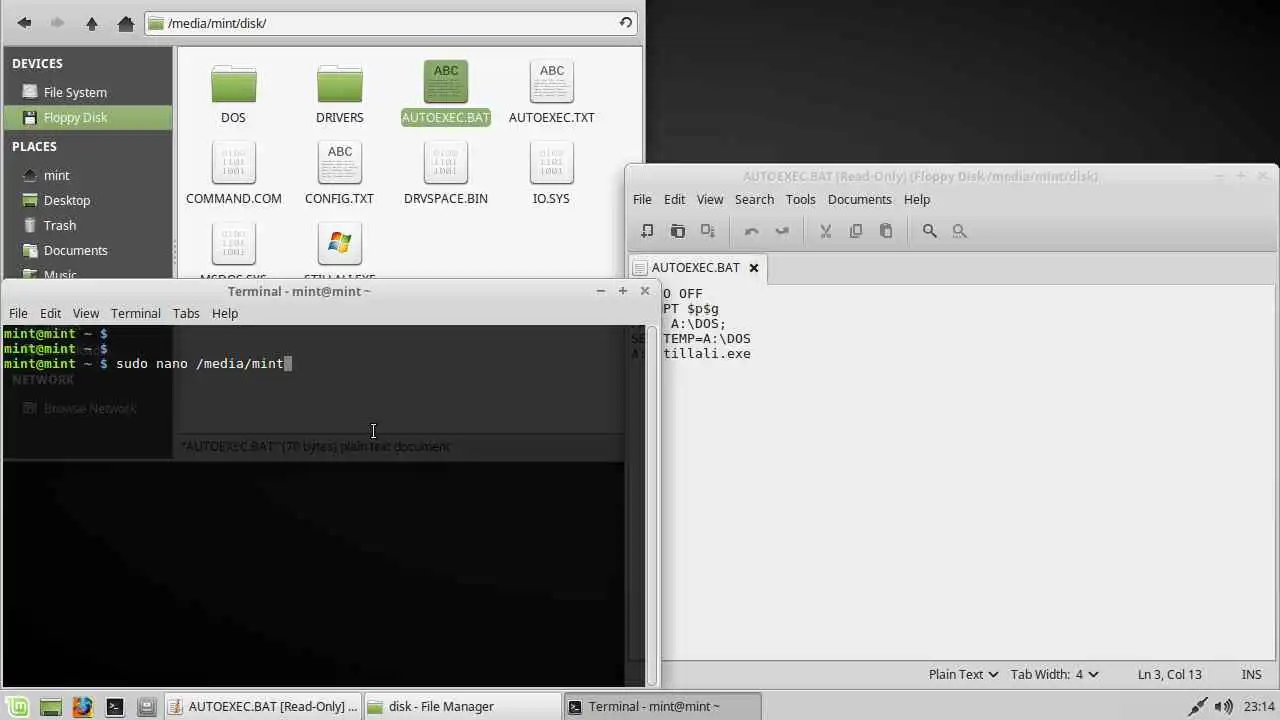Screen dimensions: 1280x720
Task: Reload the /media/mint/disk/ location
Action: pos(626,22)
